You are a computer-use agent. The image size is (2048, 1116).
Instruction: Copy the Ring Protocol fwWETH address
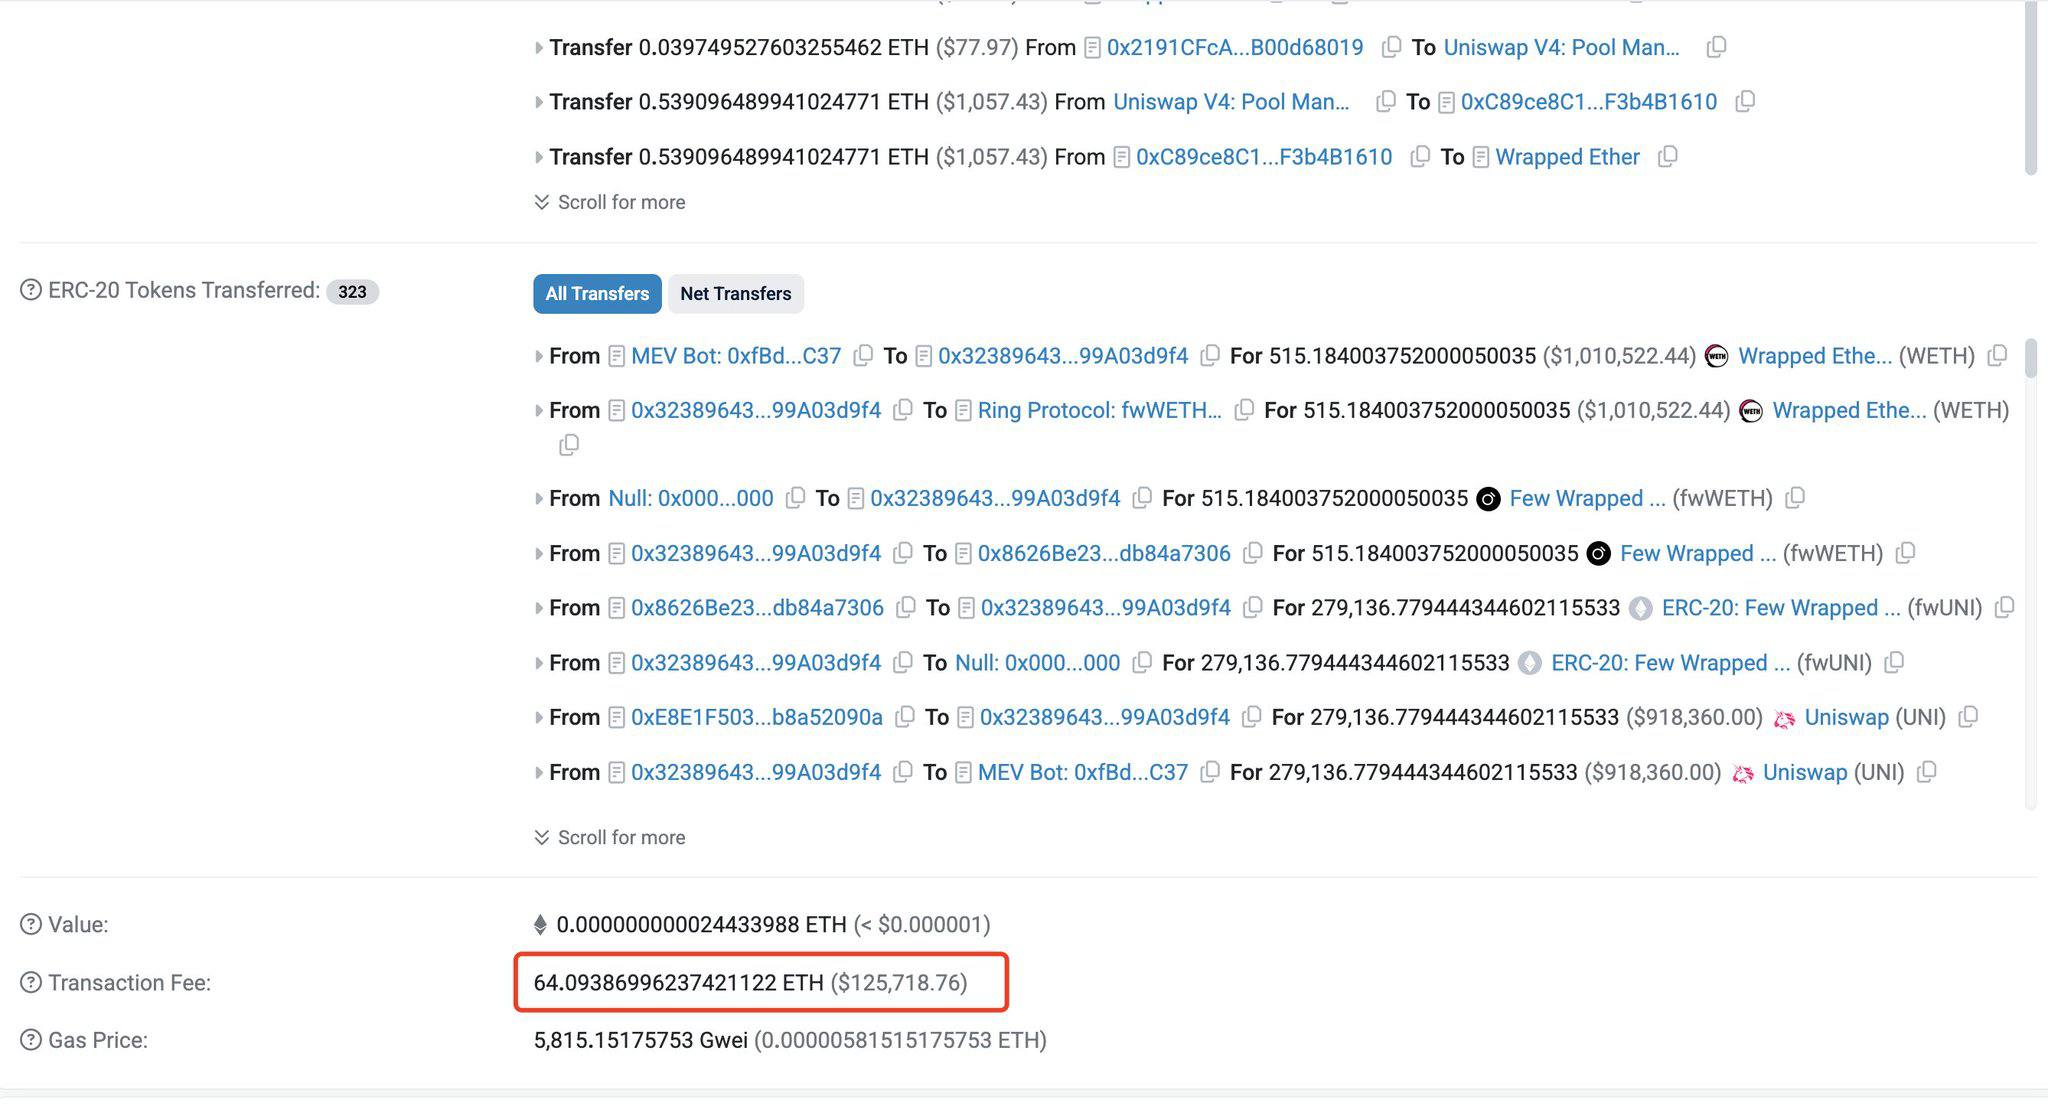click(x=1244, y=410)
